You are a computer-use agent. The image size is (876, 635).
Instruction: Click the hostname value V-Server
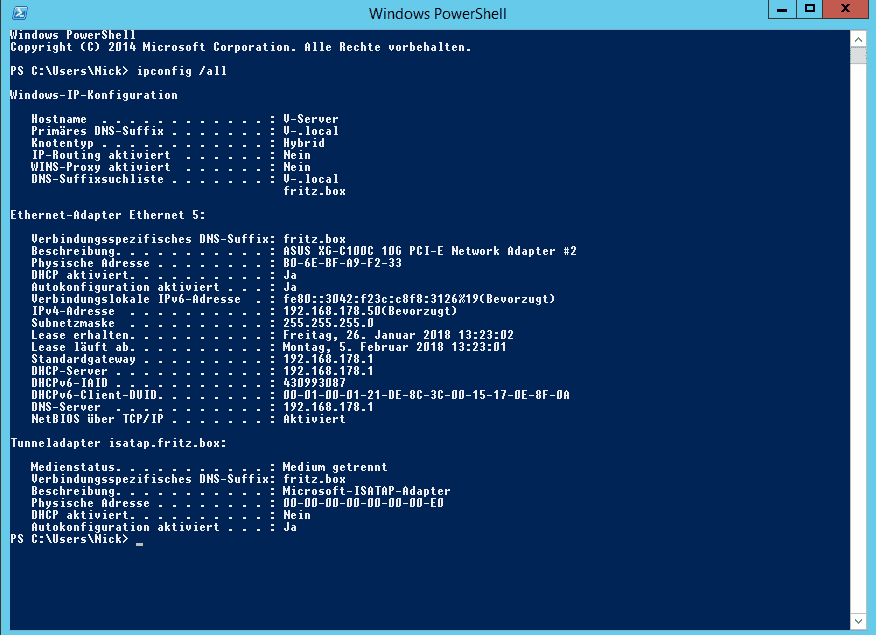tap(311, 119)
